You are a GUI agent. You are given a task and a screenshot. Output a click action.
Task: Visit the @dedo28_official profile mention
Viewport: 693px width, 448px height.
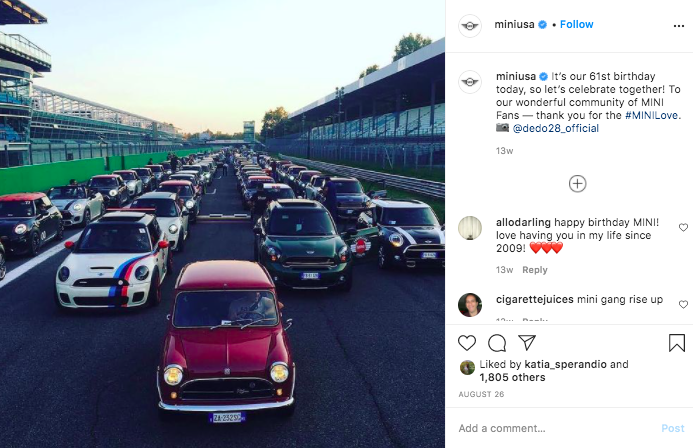pyautogui.click(x=556, y=128)
